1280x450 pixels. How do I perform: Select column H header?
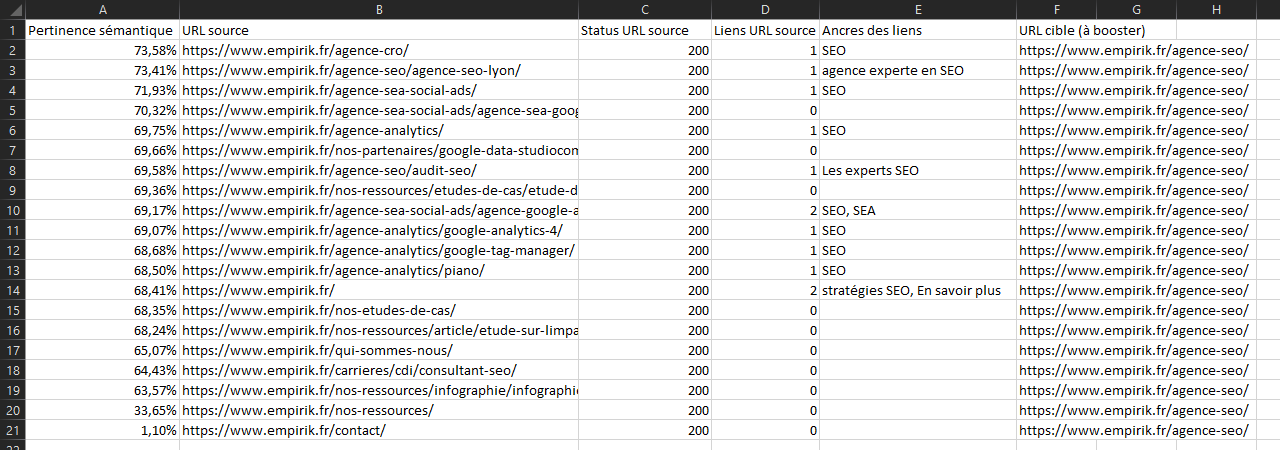coord(1216,10)
